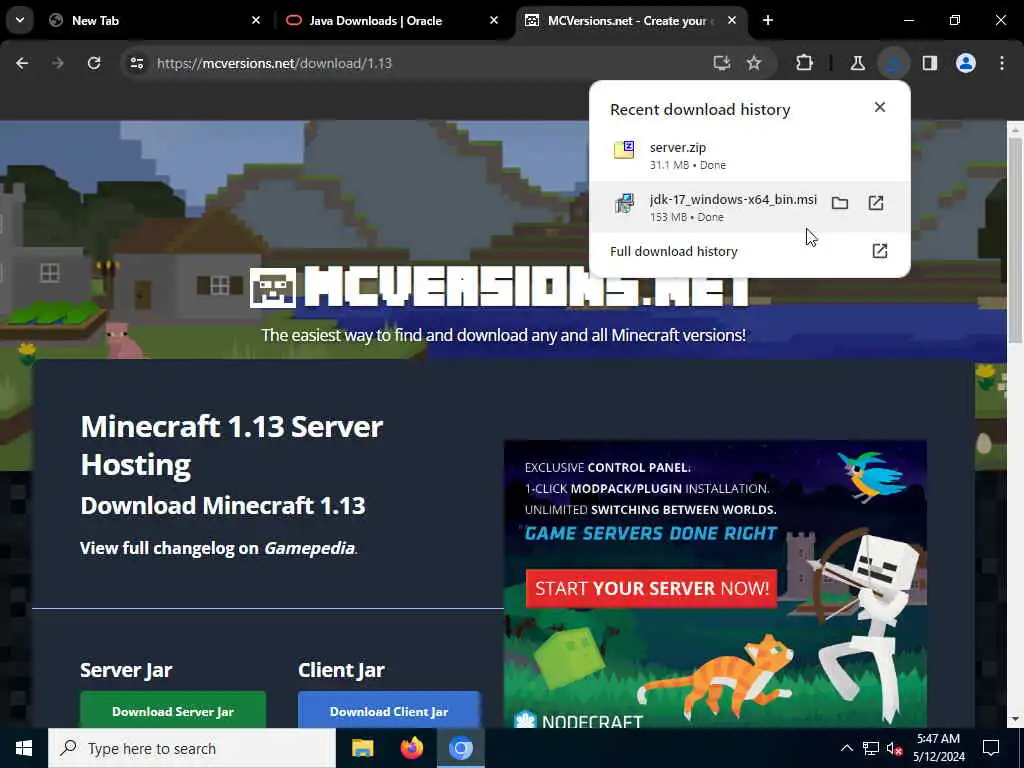Close the Recent download history popup
1024x768 pixels.
880,107
